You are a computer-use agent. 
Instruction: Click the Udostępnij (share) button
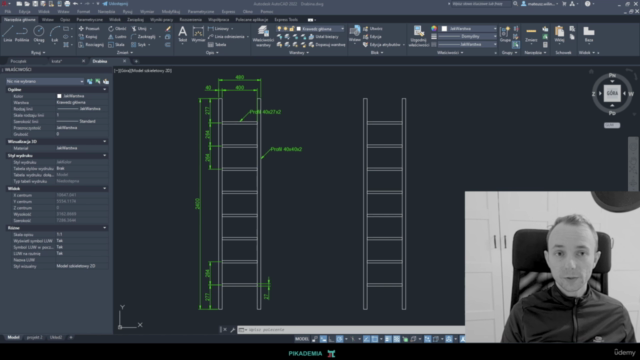[115, 4]
